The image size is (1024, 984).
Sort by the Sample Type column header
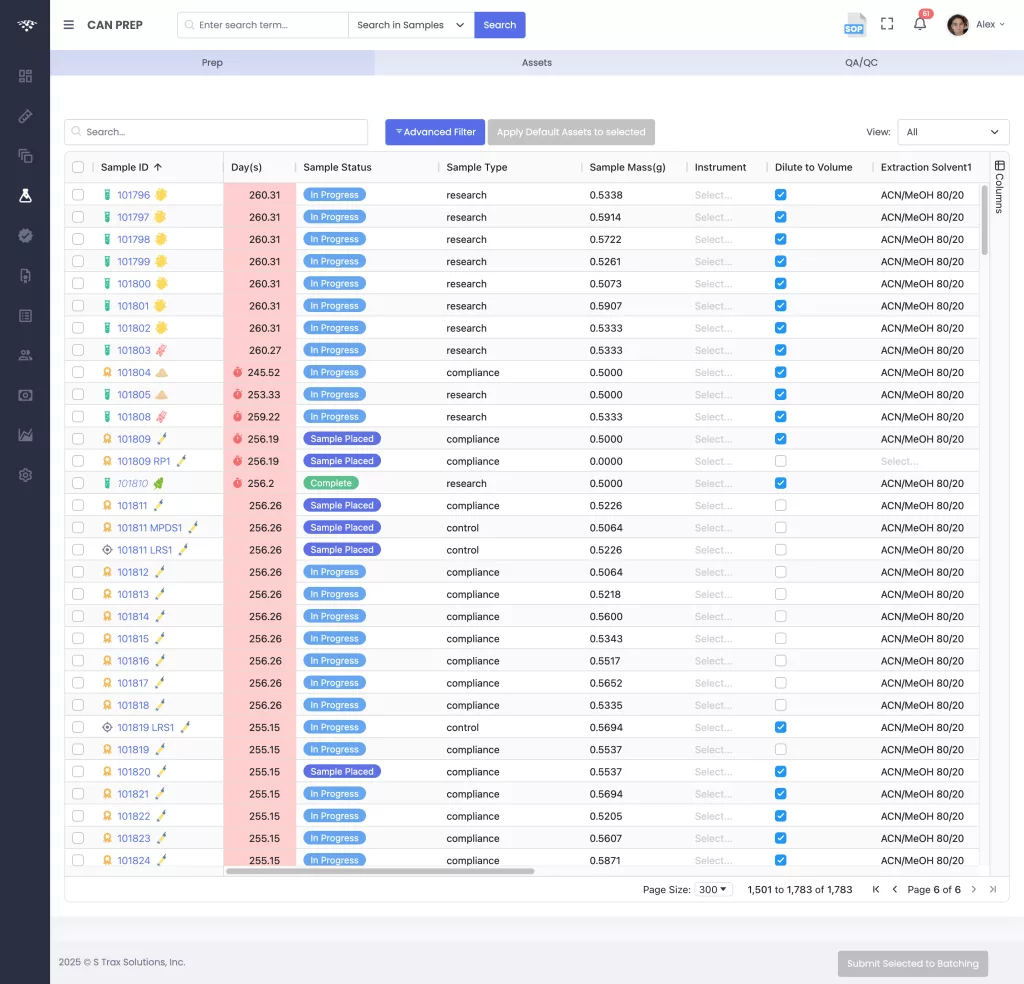tap(477, 167)
